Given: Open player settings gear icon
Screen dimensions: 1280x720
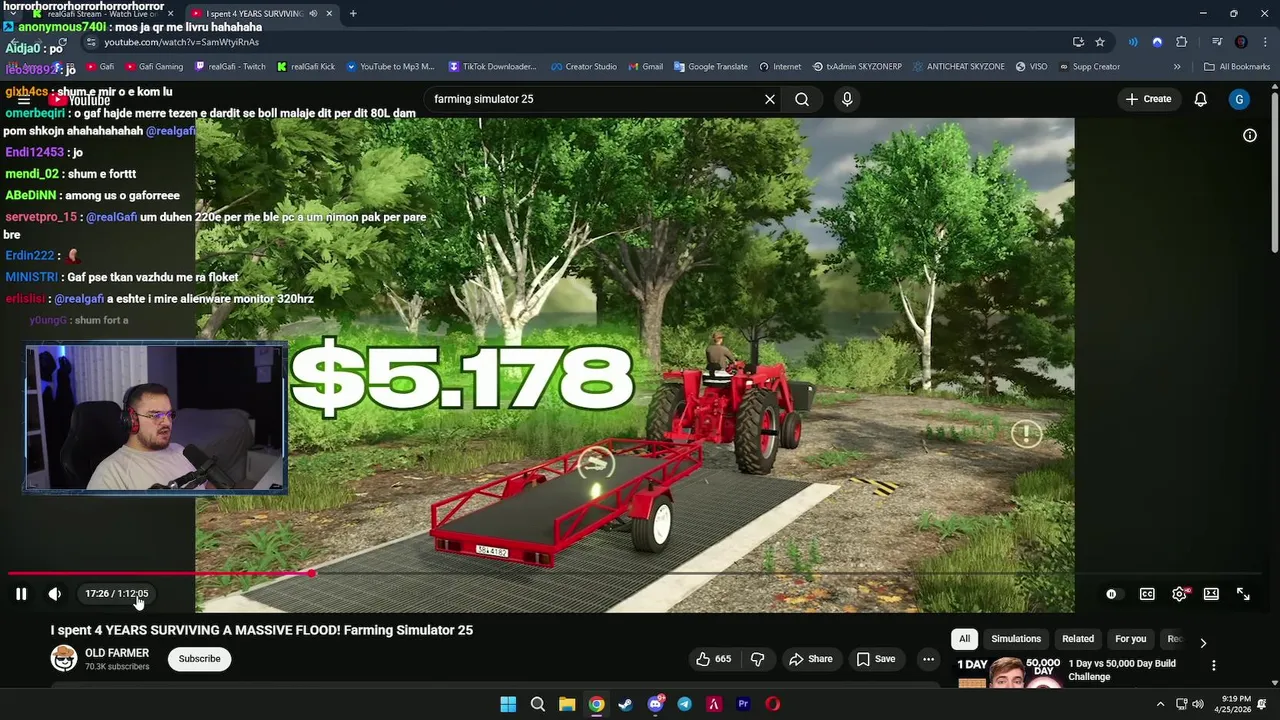Looking at the screenshot, I should coord(1179,594).
